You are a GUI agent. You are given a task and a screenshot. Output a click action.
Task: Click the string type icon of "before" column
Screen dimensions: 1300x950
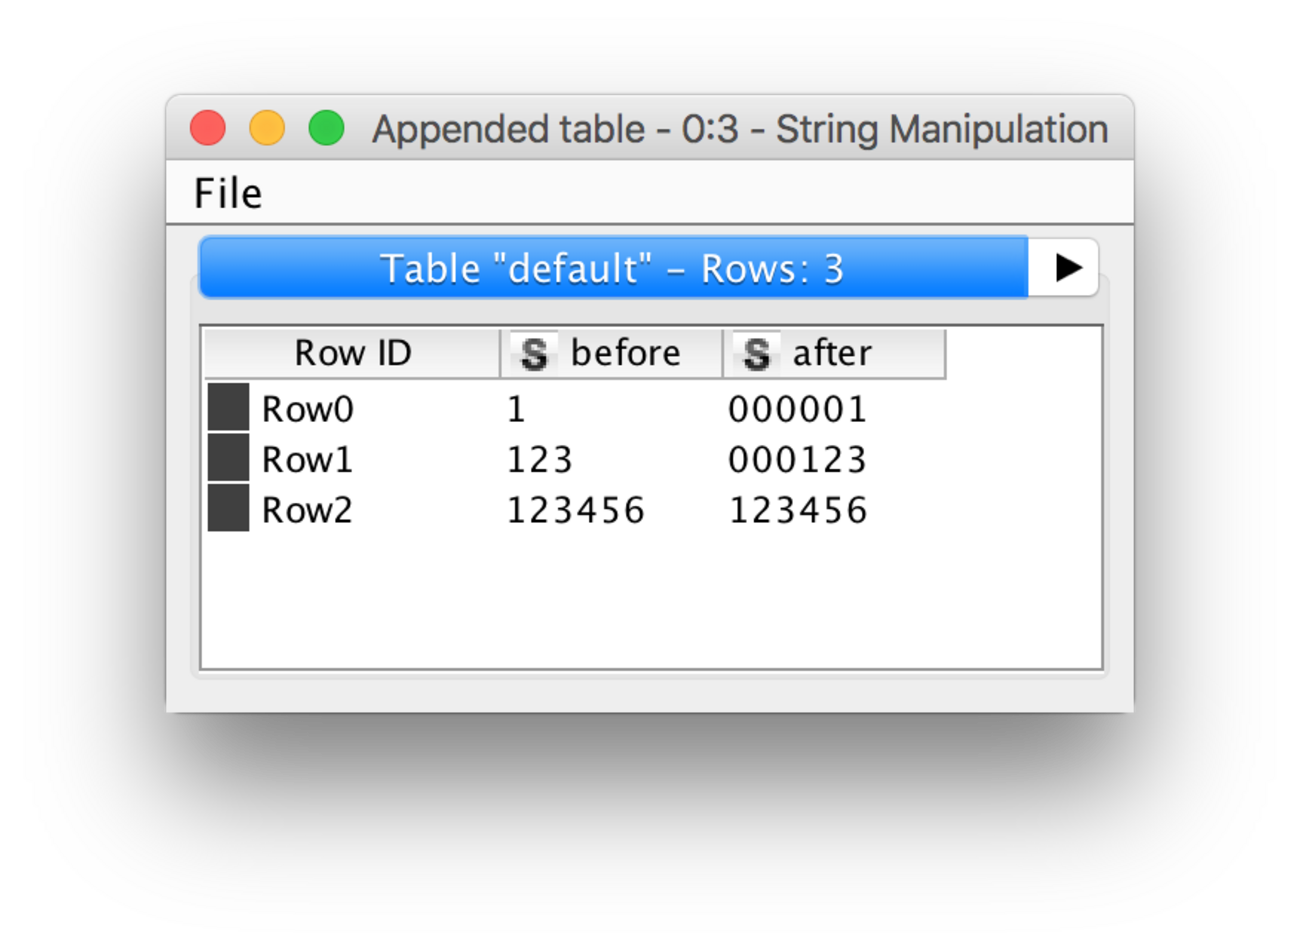[x=534, y=353]
